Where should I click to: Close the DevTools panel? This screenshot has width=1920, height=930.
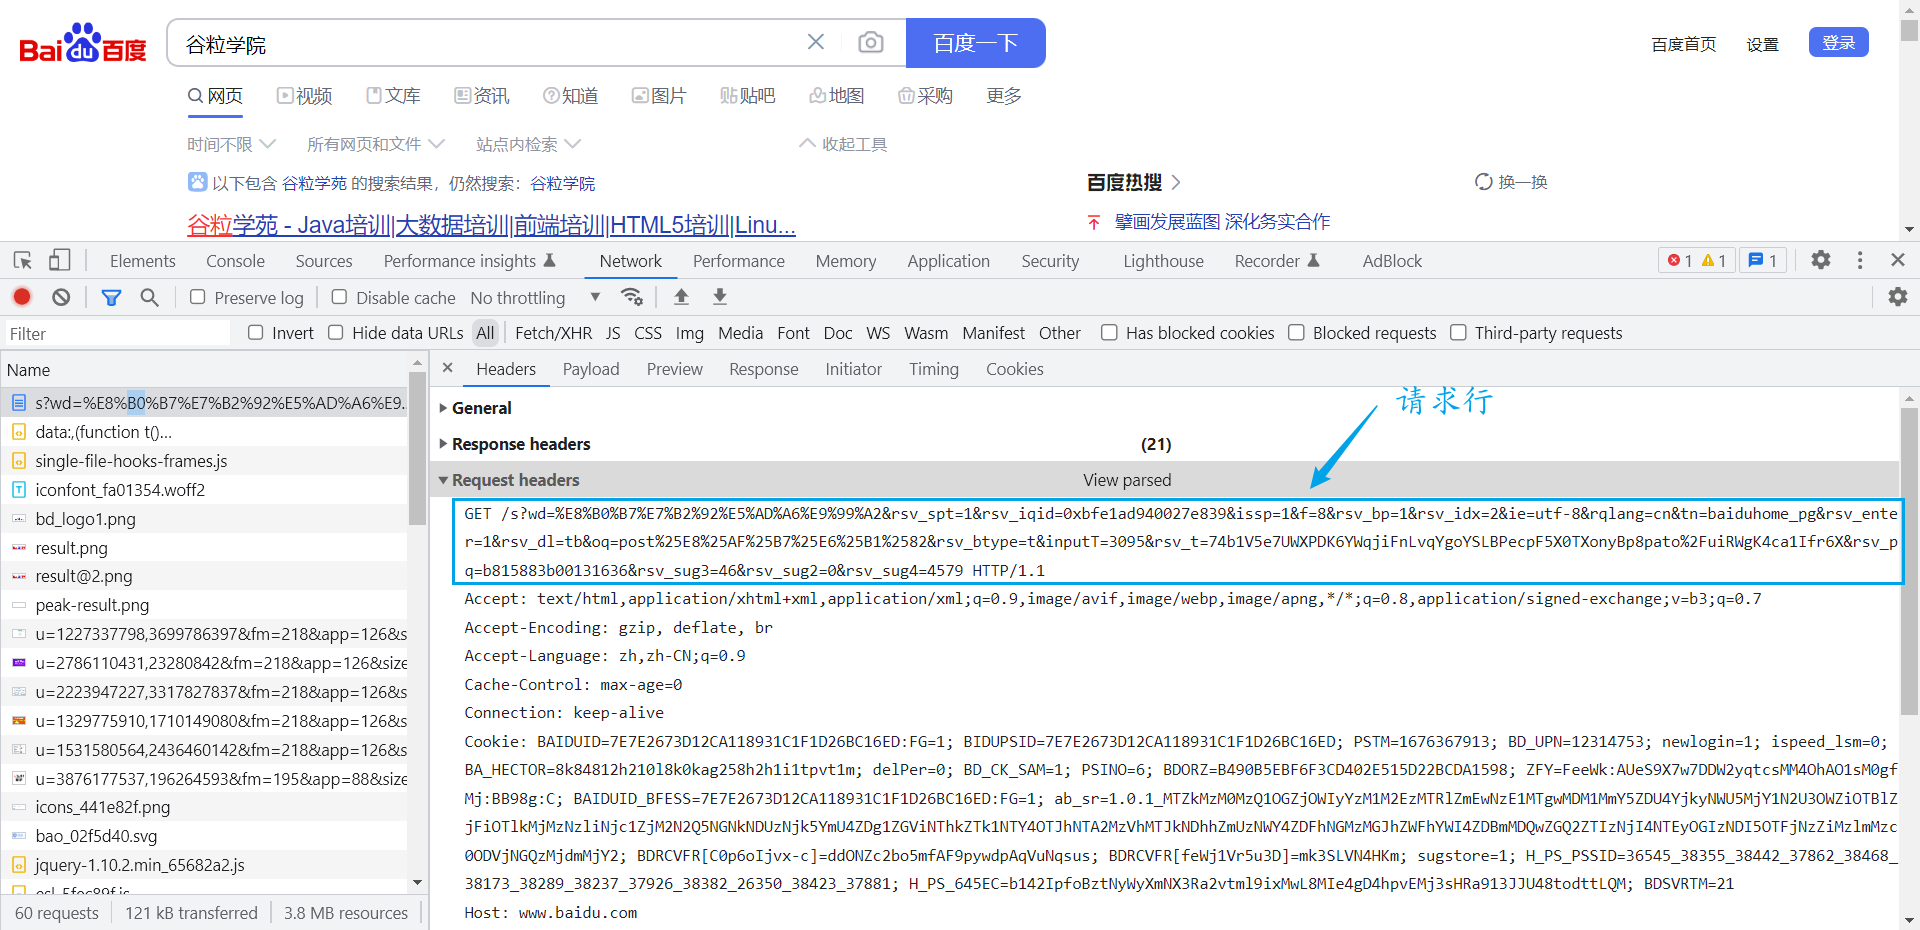click(x=1898, y=260)
